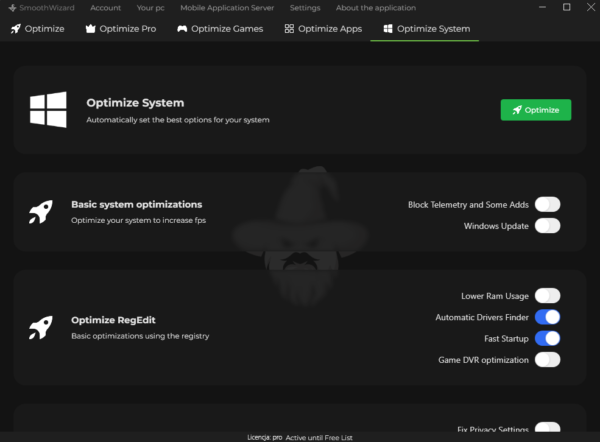Viewport: 600px width, 442px height.
Task: Turn off the Fast Startup switch
Action: [x=547, y=338]
